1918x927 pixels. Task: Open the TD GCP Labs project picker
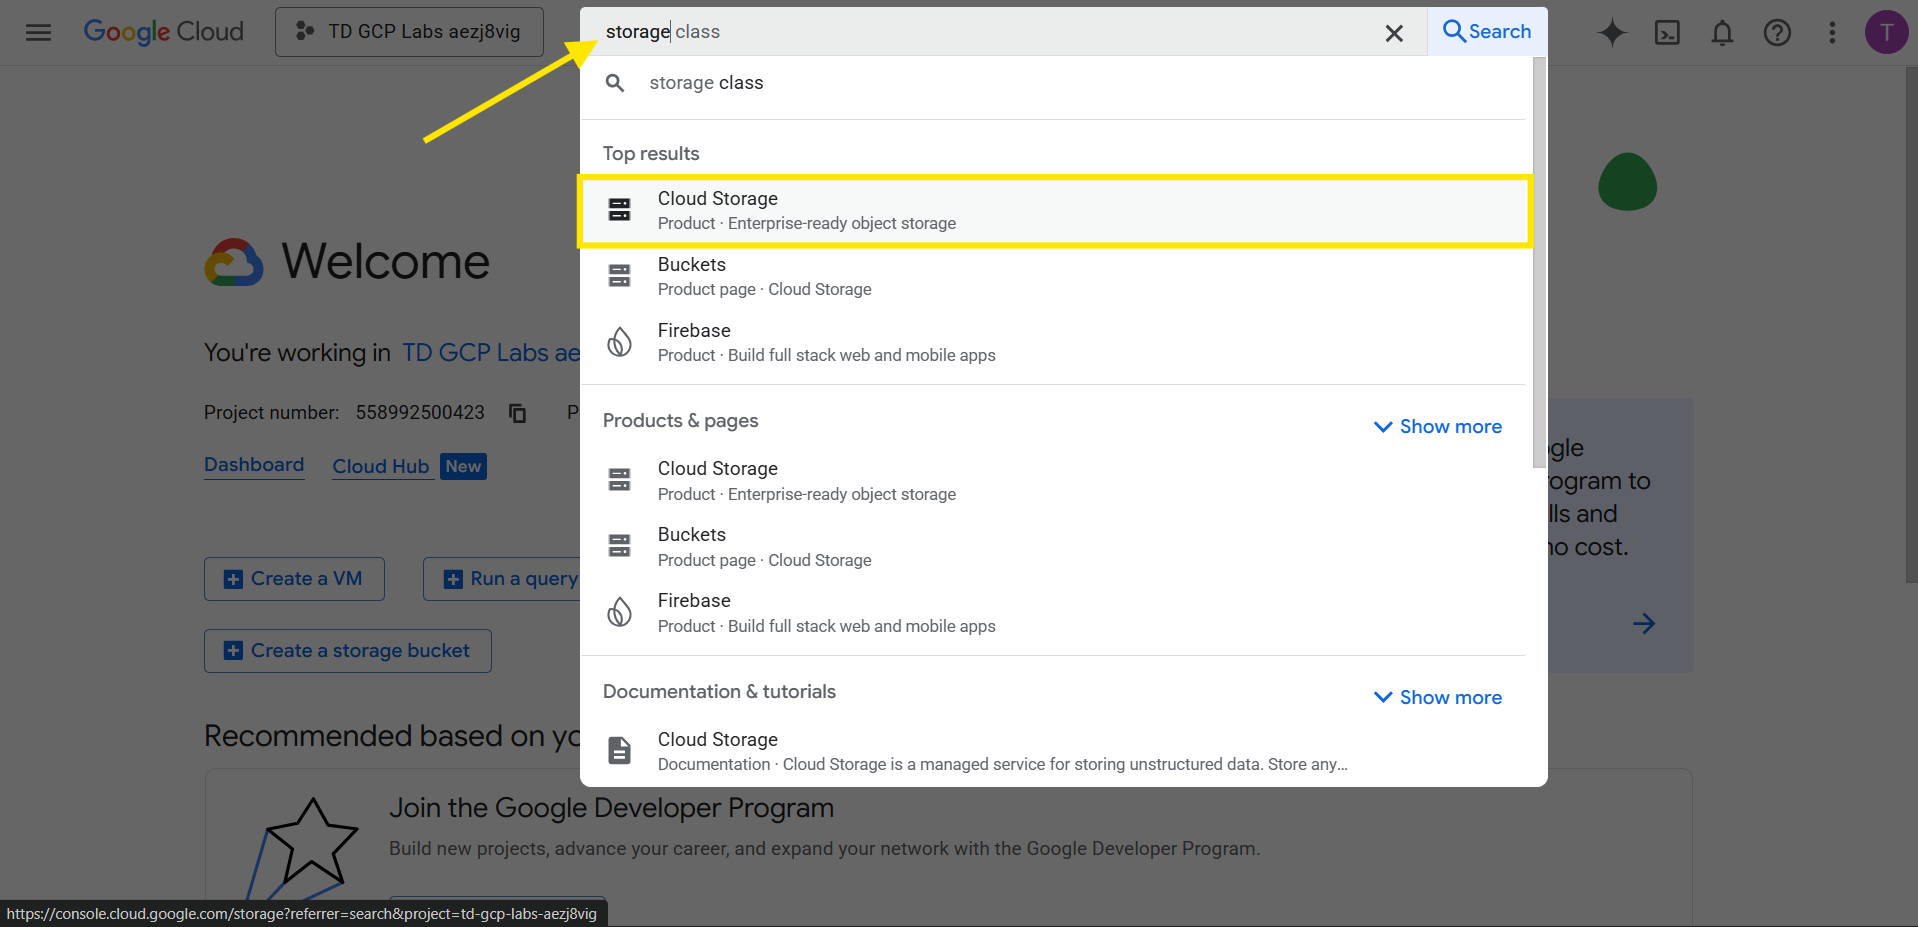coord(409,32)
